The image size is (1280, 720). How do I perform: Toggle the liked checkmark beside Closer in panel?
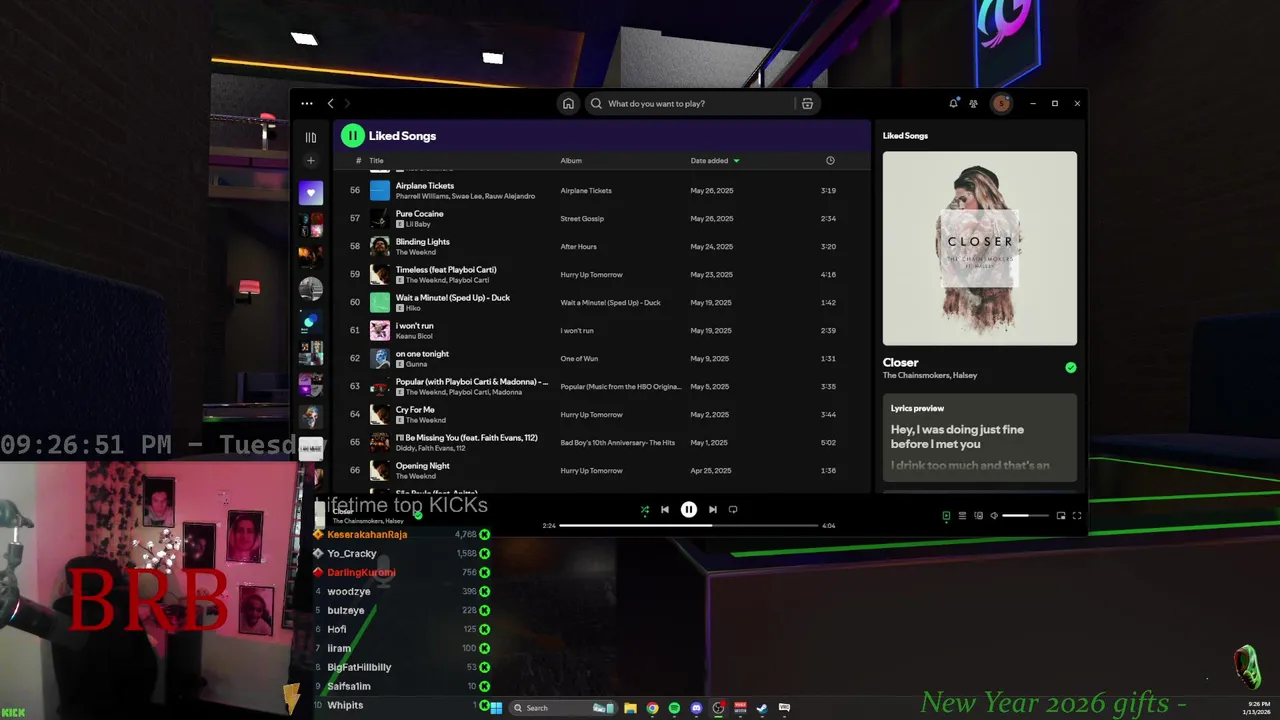pos(1070,367)
